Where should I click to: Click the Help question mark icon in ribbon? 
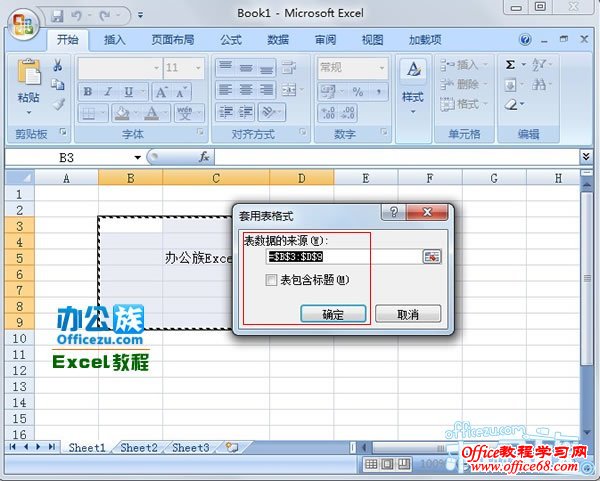(x=525, y=39)
